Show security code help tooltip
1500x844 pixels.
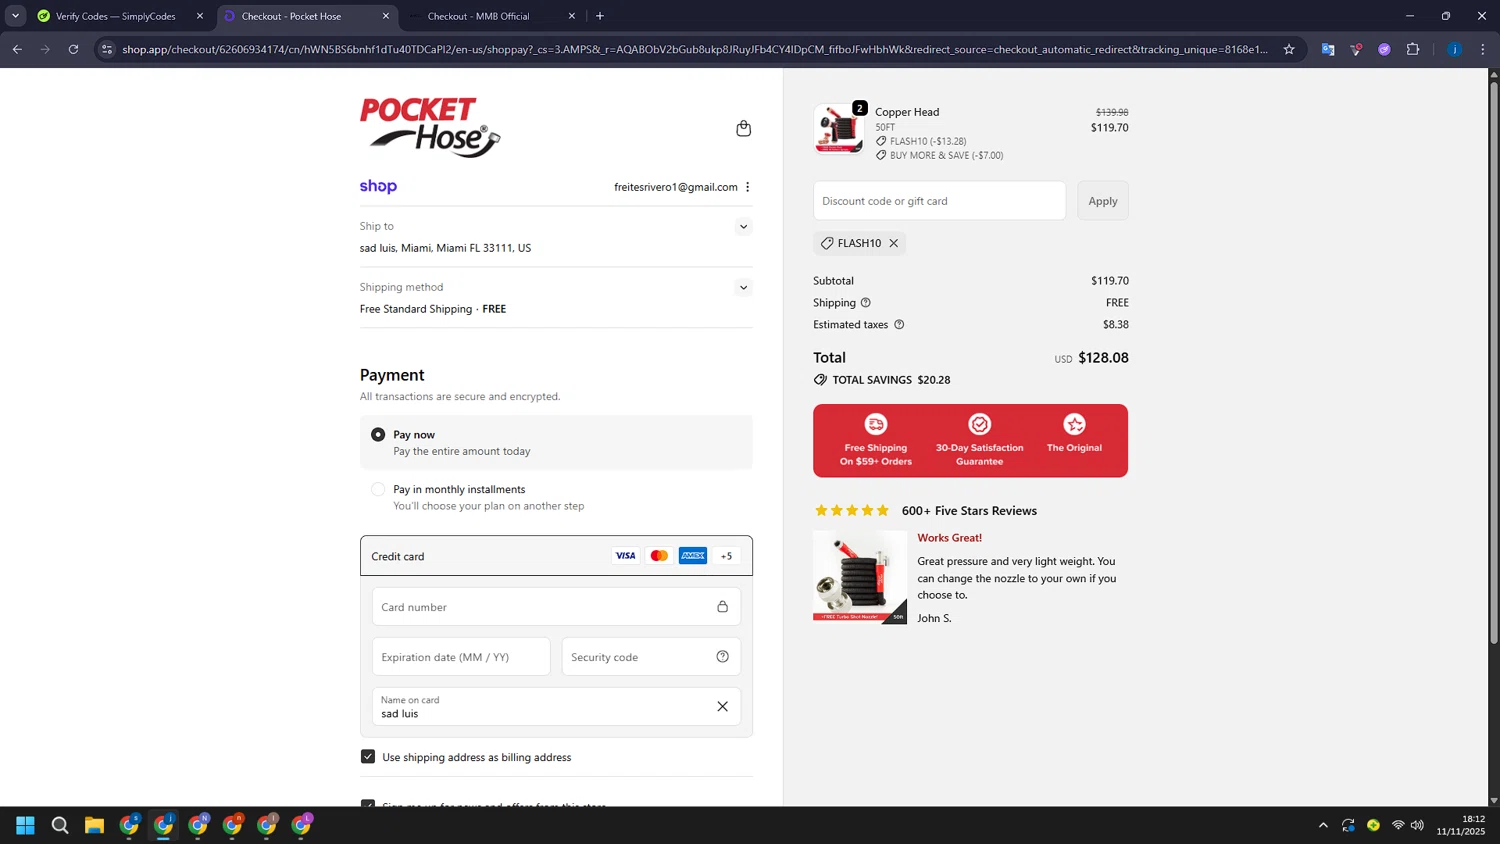coord(722,657)
